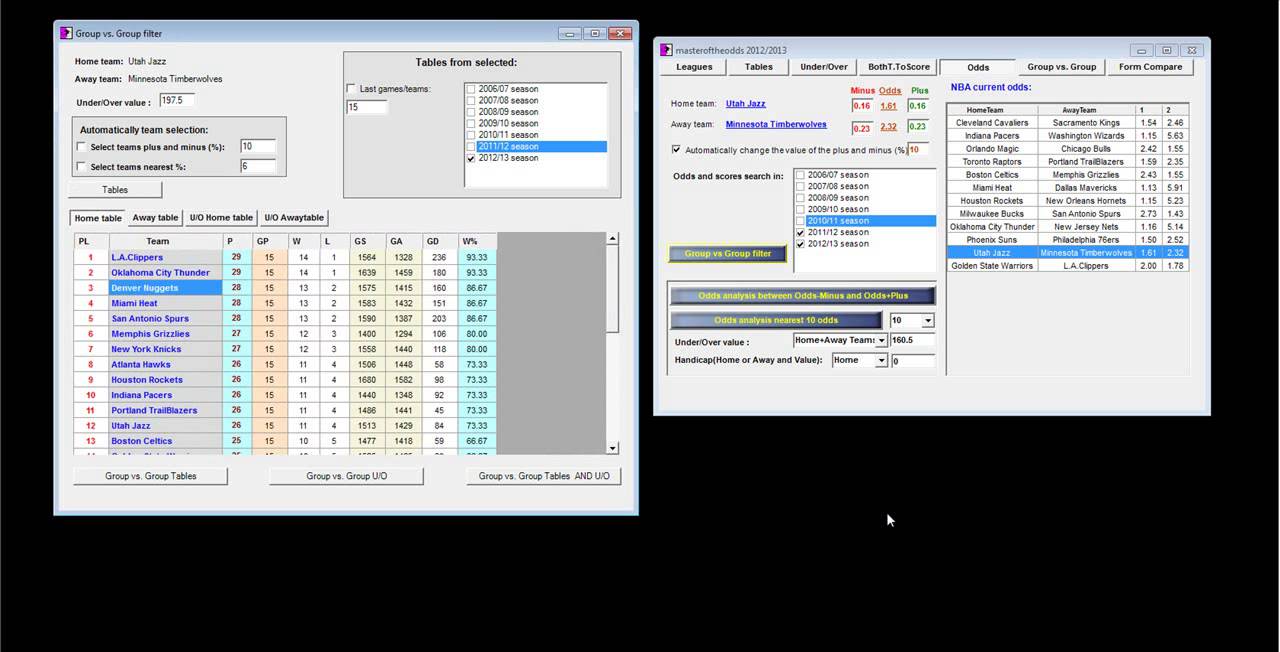Image resolution: width=1280 pixels, height=652 pixels.
Task: Click the scroll down arrow of team table
Action: [613, 448]
